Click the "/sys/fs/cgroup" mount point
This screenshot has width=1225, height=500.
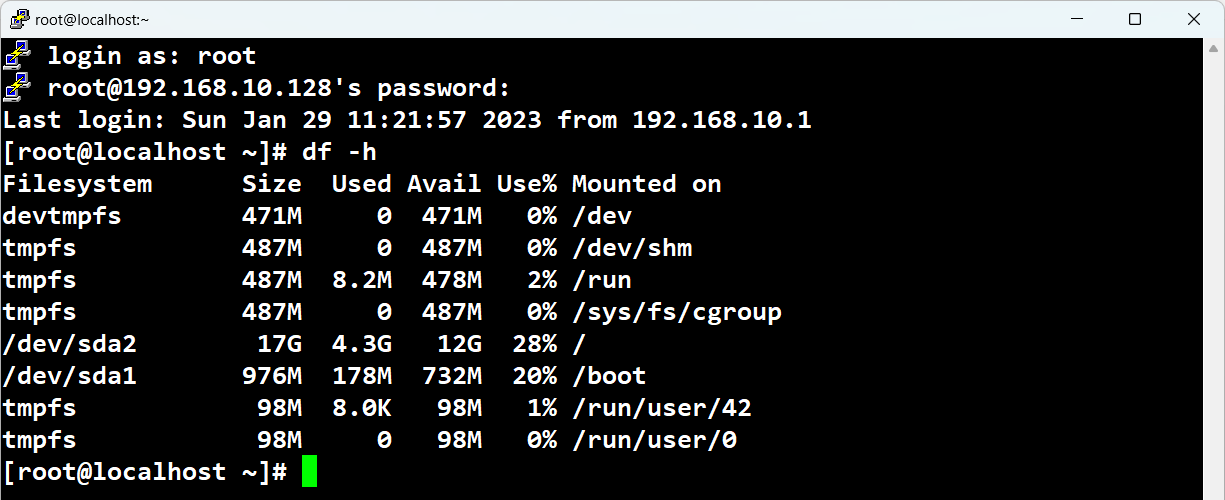[677, 312]
